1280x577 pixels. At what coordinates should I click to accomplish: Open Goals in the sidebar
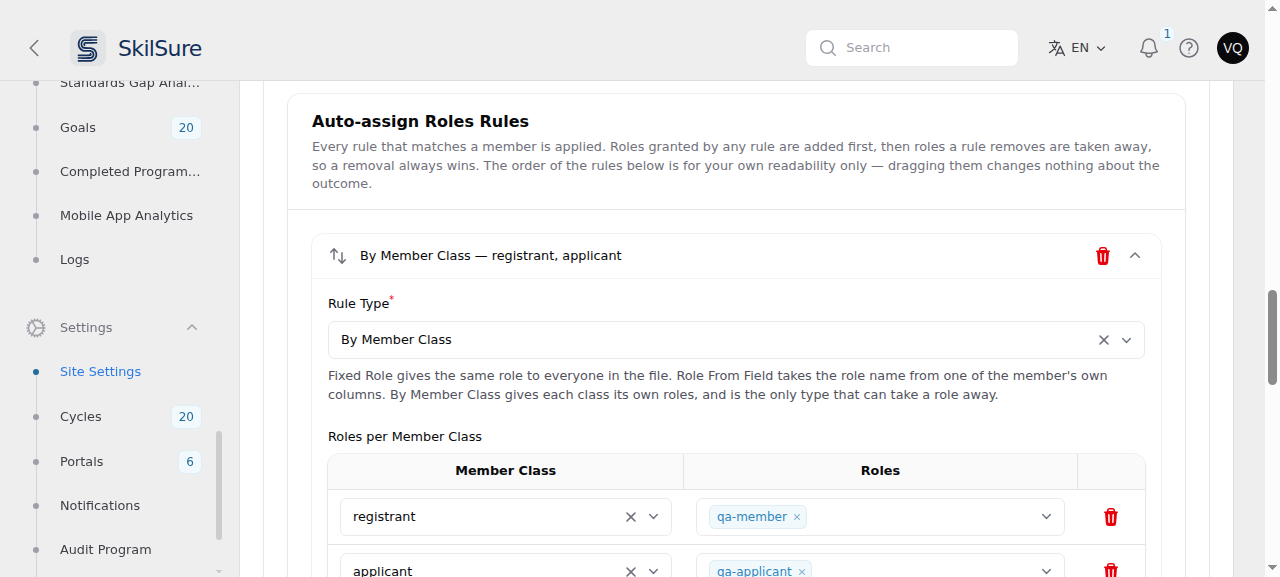coord(78,128)
